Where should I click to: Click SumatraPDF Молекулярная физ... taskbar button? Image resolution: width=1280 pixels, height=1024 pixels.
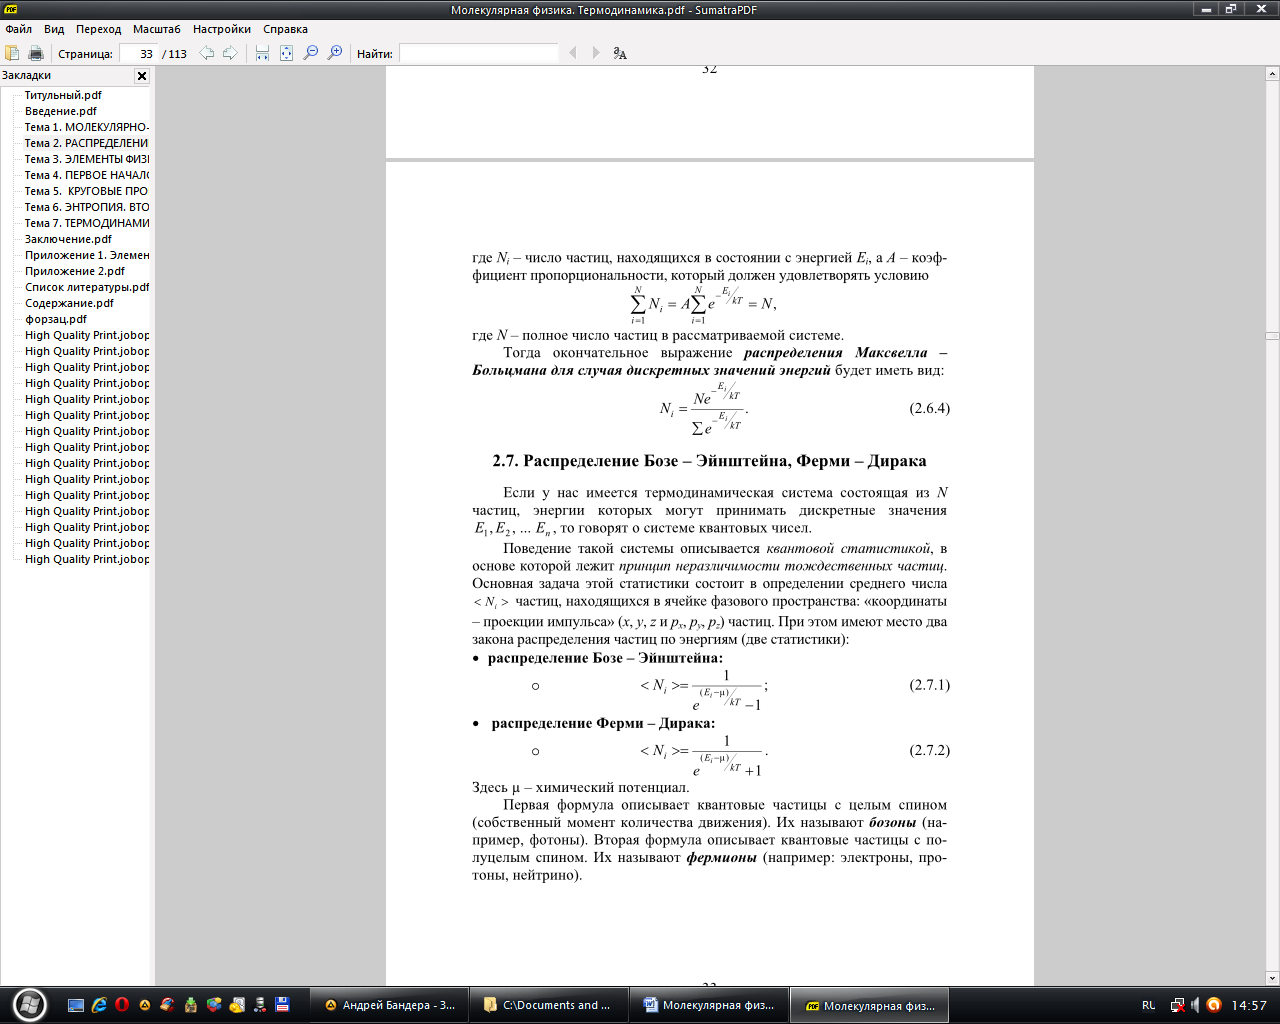click(x=869, y=1005)
